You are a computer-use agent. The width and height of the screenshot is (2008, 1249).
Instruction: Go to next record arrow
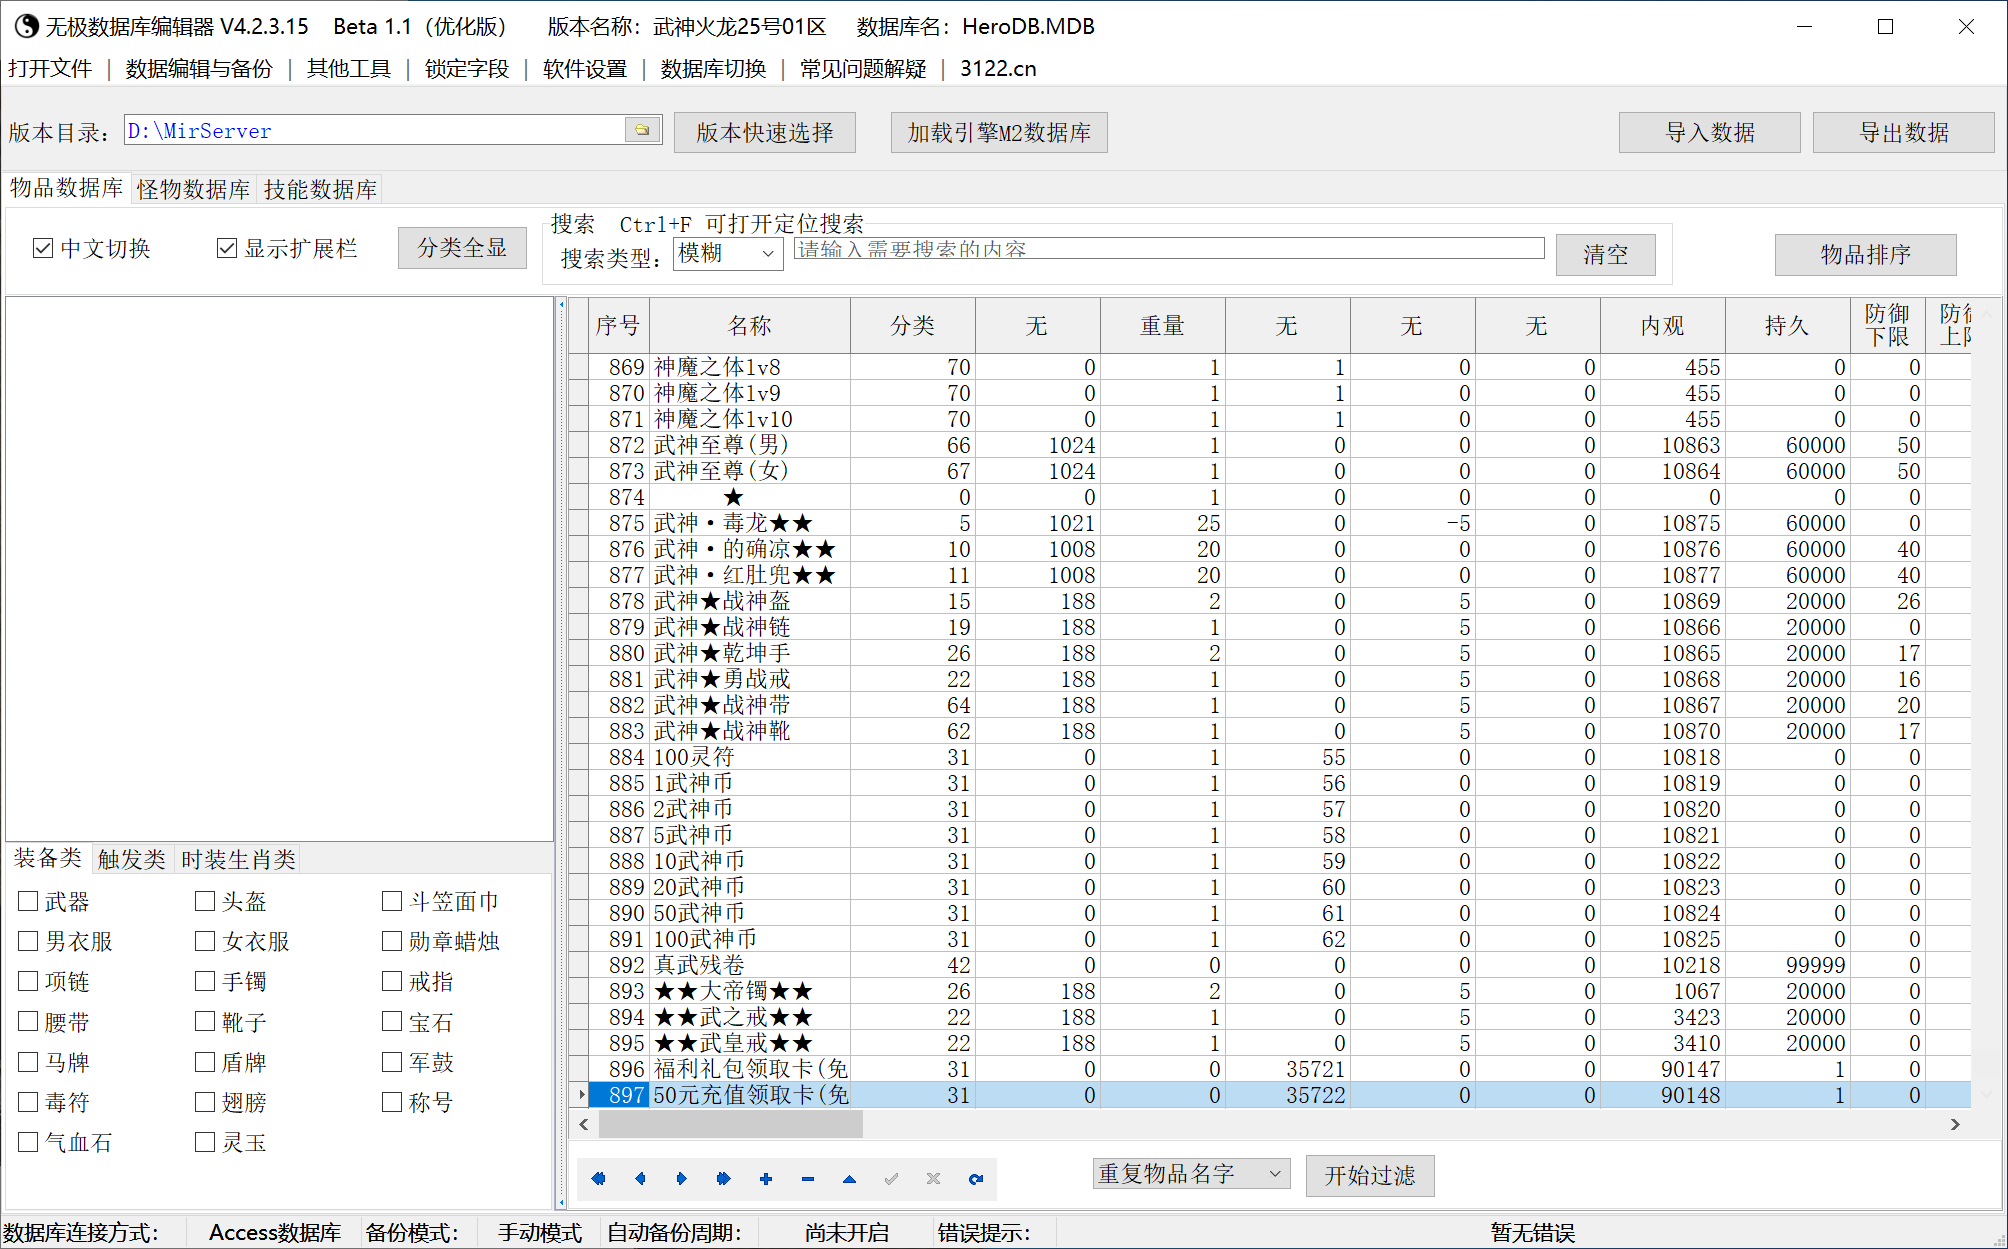tap(682, 1179)
